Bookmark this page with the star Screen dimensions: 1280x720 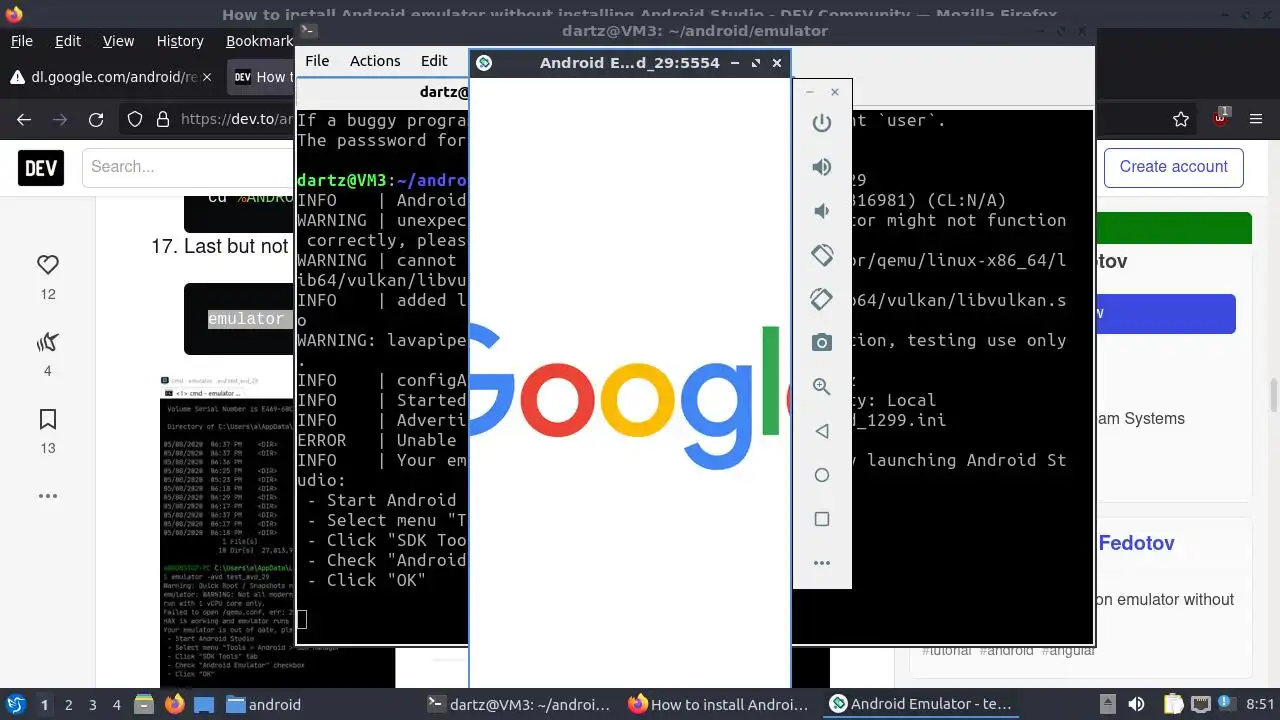point(1181,120)
